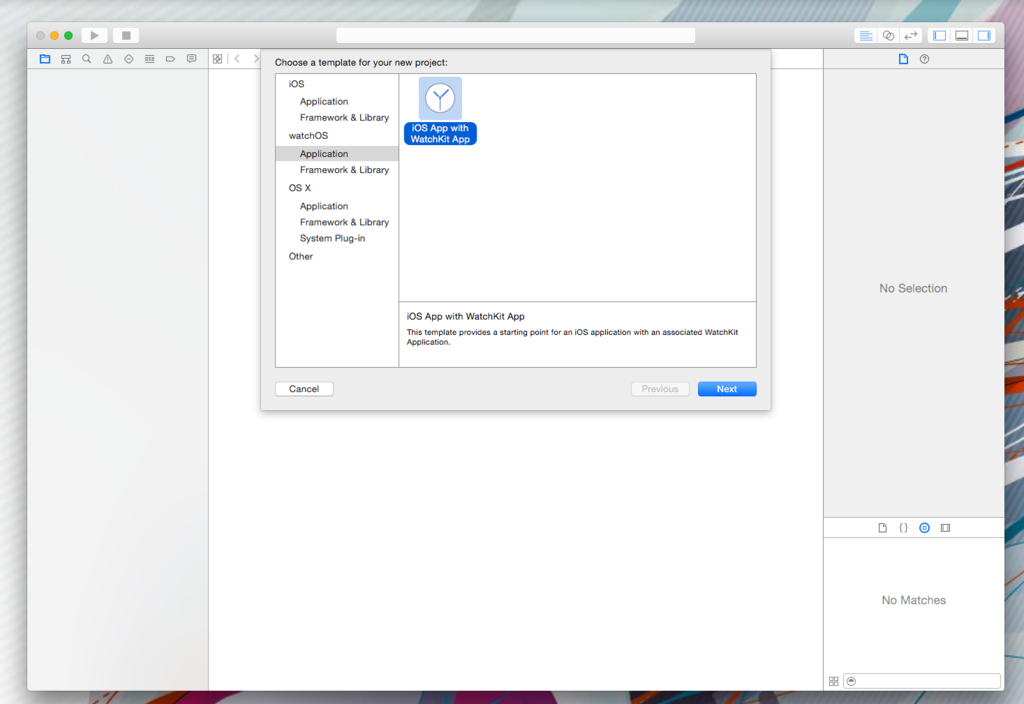Screen dimensions: 1024x704
Task: Select Application under iOS
Action: pyautogui.click(x=324, y=101)
